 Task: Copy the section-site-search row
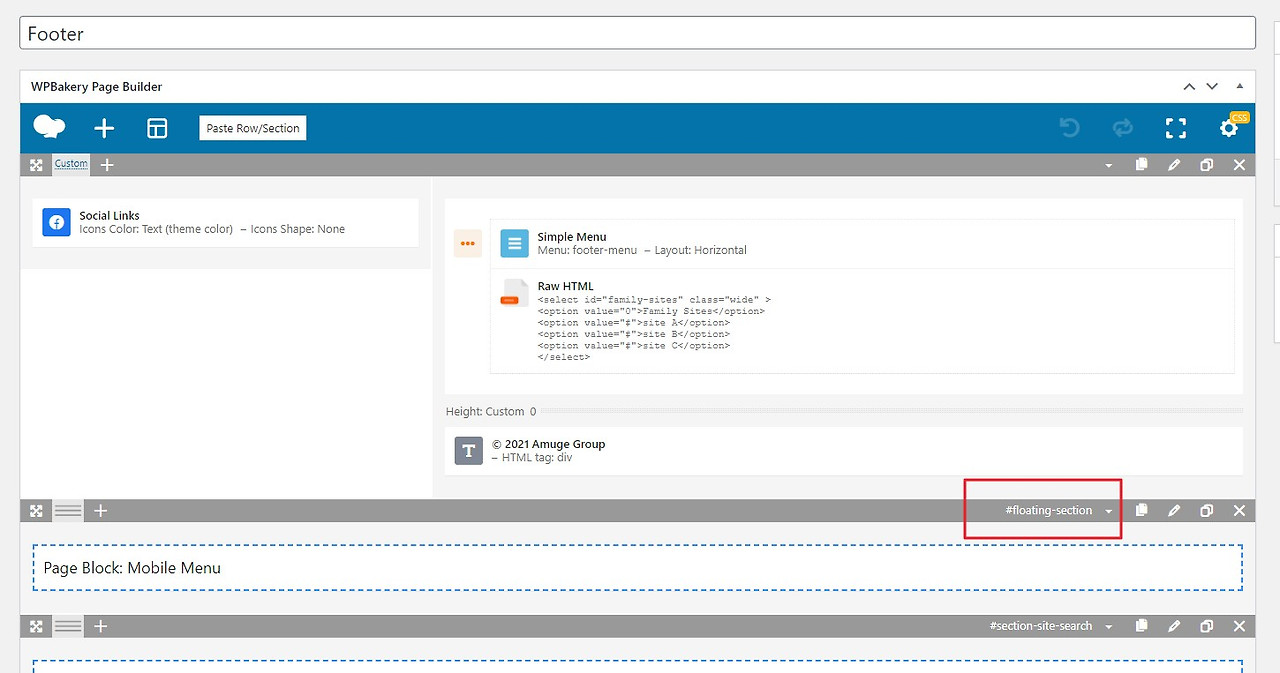click(1141, 626)
